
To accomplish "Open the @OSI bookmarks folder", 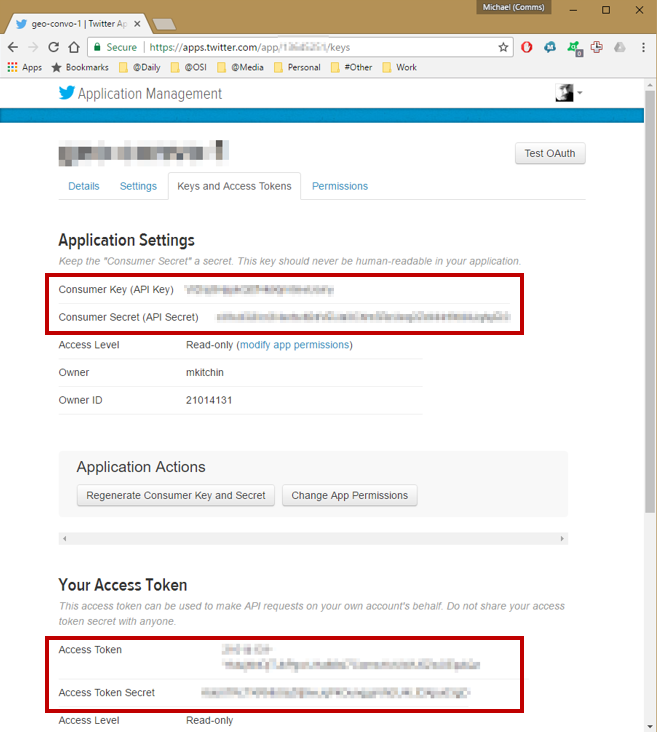I will pos(189,67).
